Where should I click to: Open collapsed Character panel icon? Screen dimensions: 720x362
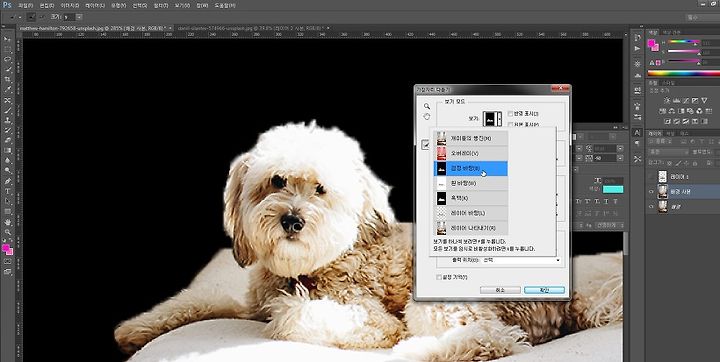point(637,132)
